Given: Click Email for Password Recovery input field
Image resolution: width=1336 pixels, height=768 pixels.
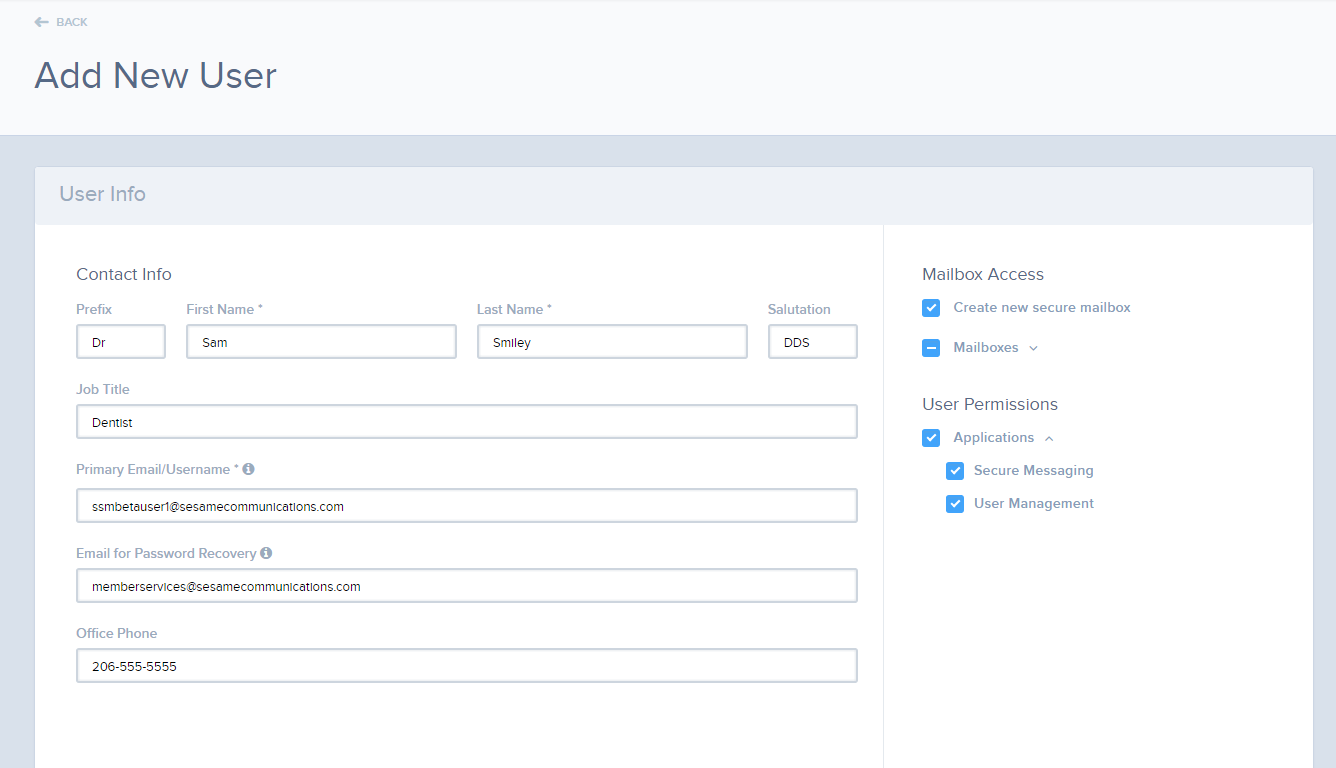Looking at the screenshot, I should pos(467,586).
